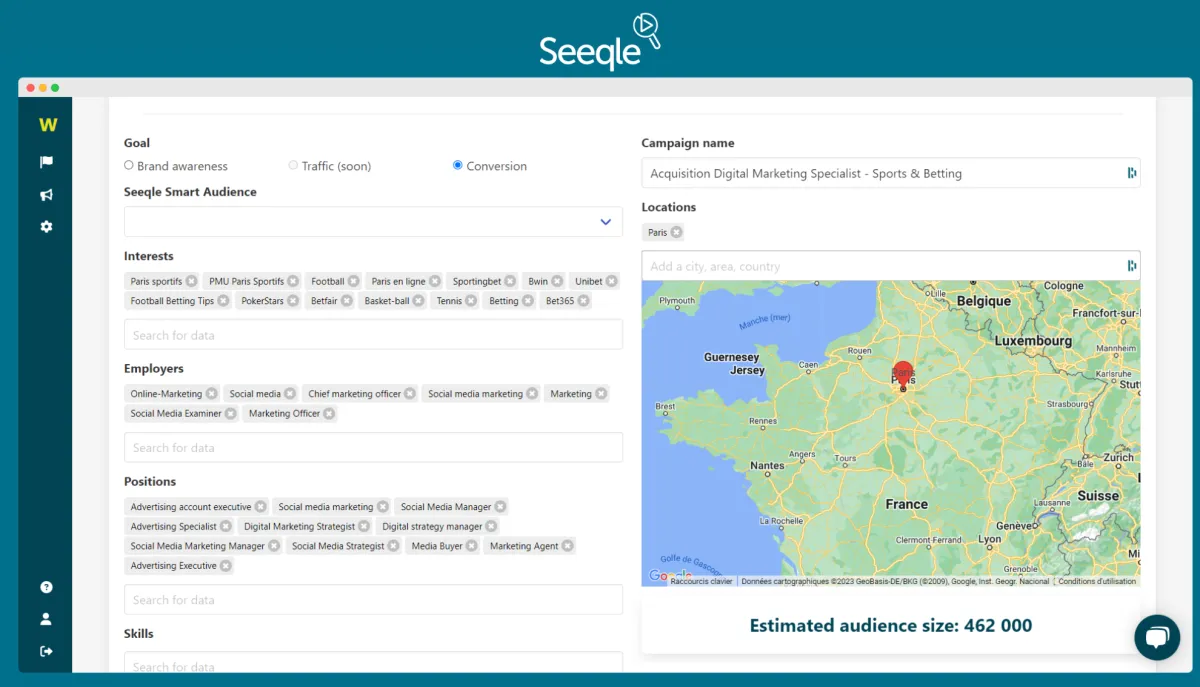Screen dimensions: 1200x687
Task: Open Conditions d'utilisation map link
Action: click(1097, 581)
